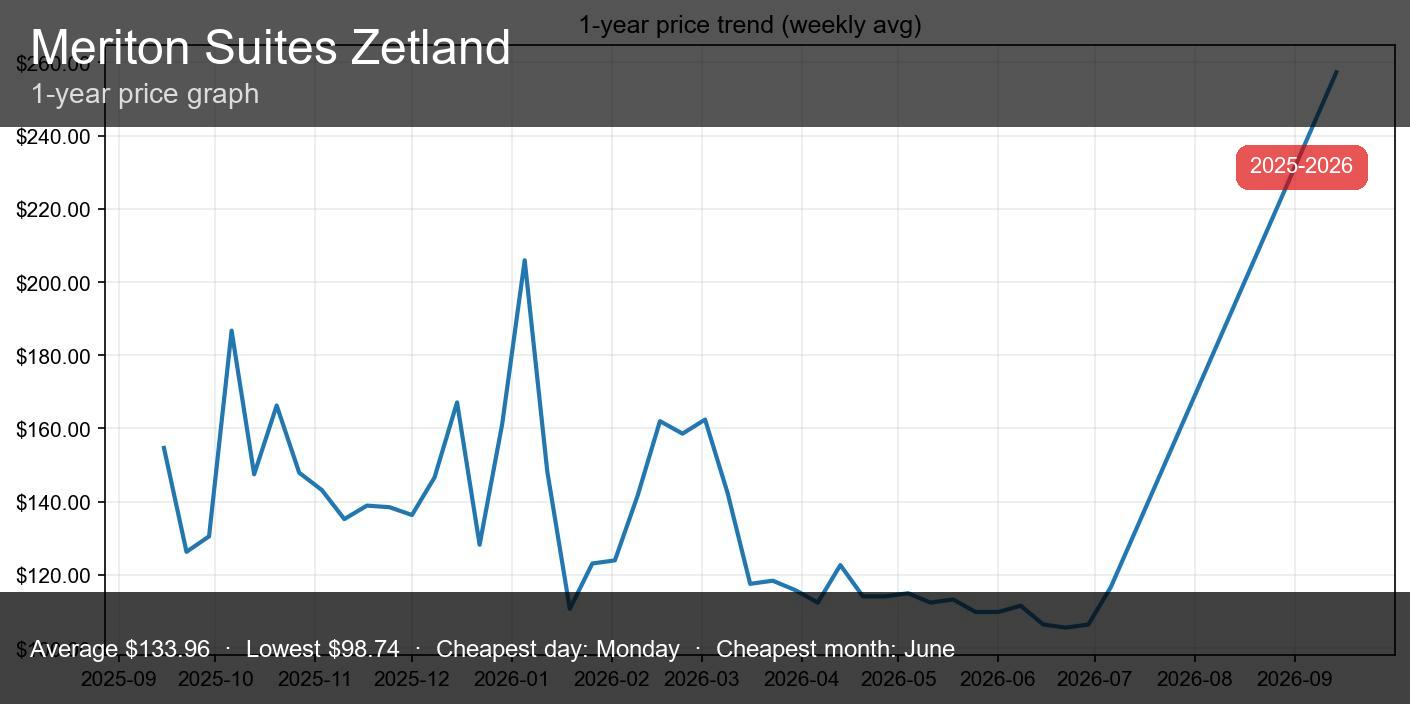Click the $240.00 y-axis label
The image size is (1410, 704).
coord(54,136)
